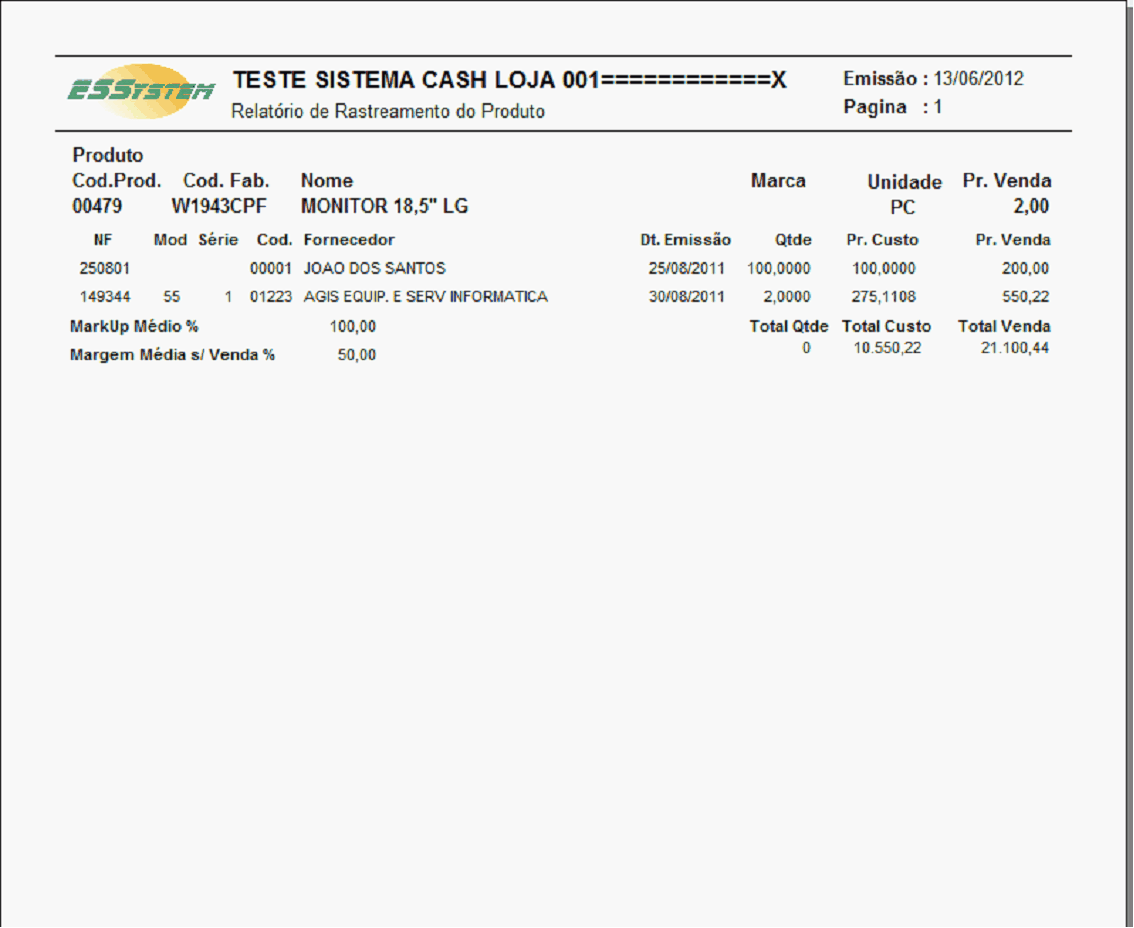Select the Total Venda value 21.100,44
The image size is (1134, 928).
pyautogui.click(x=1015, y=348)
